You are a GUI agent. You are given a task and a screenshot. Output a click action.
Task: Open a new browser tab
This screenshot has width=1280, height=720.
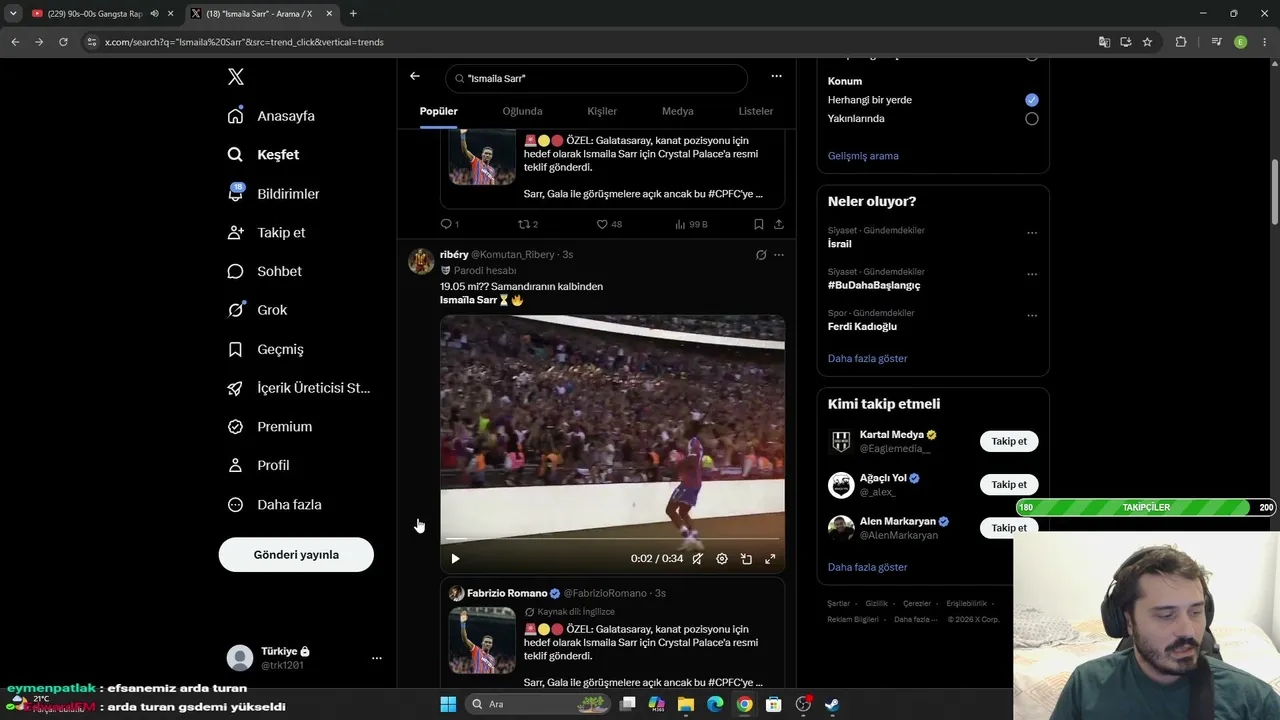pos(353,14)
